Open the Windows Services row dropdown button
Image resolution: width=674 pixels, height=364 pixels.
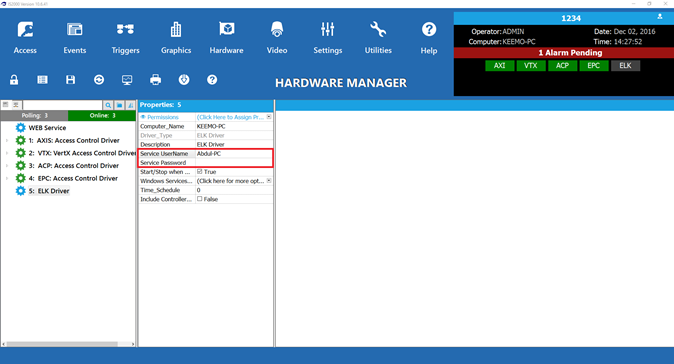coord(269,181)
